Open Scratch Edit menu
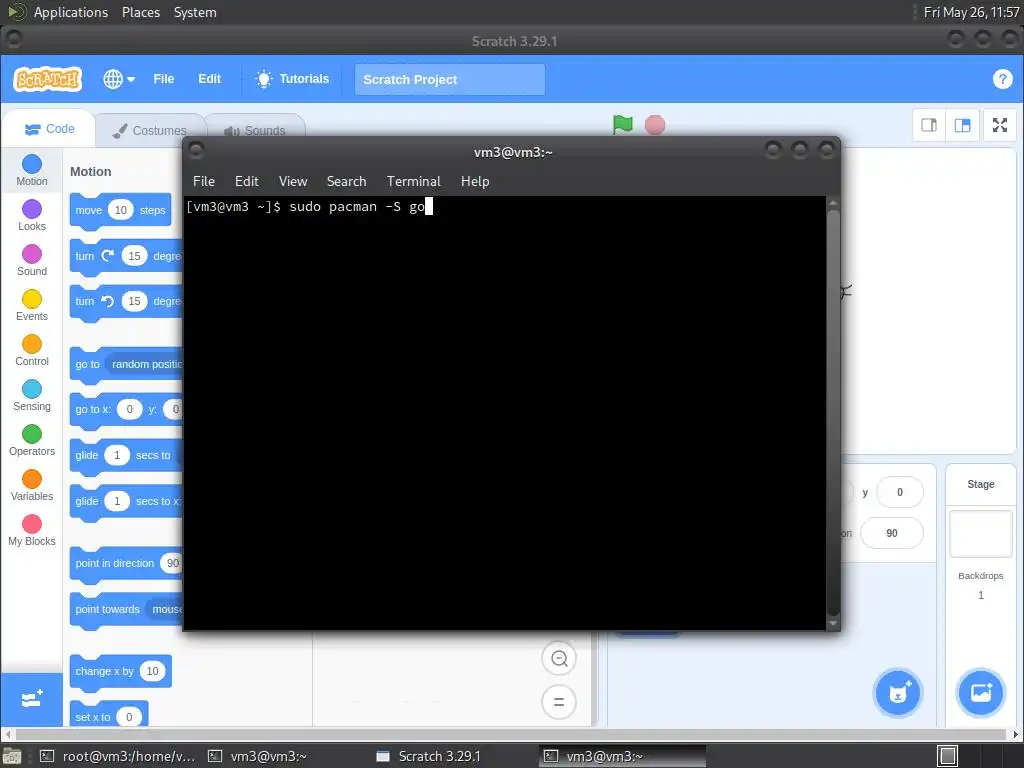1024x768 pixels. (209, 79)
